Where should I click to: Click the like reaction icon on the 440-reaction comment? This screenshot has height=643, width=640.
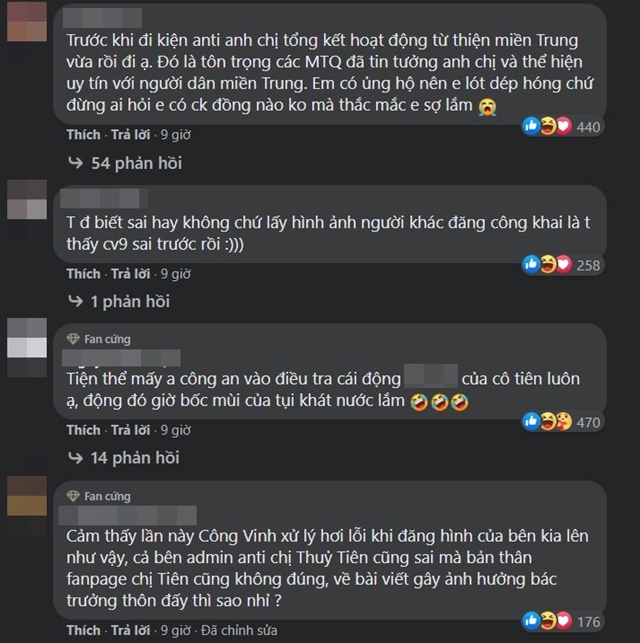click(531, 126)
